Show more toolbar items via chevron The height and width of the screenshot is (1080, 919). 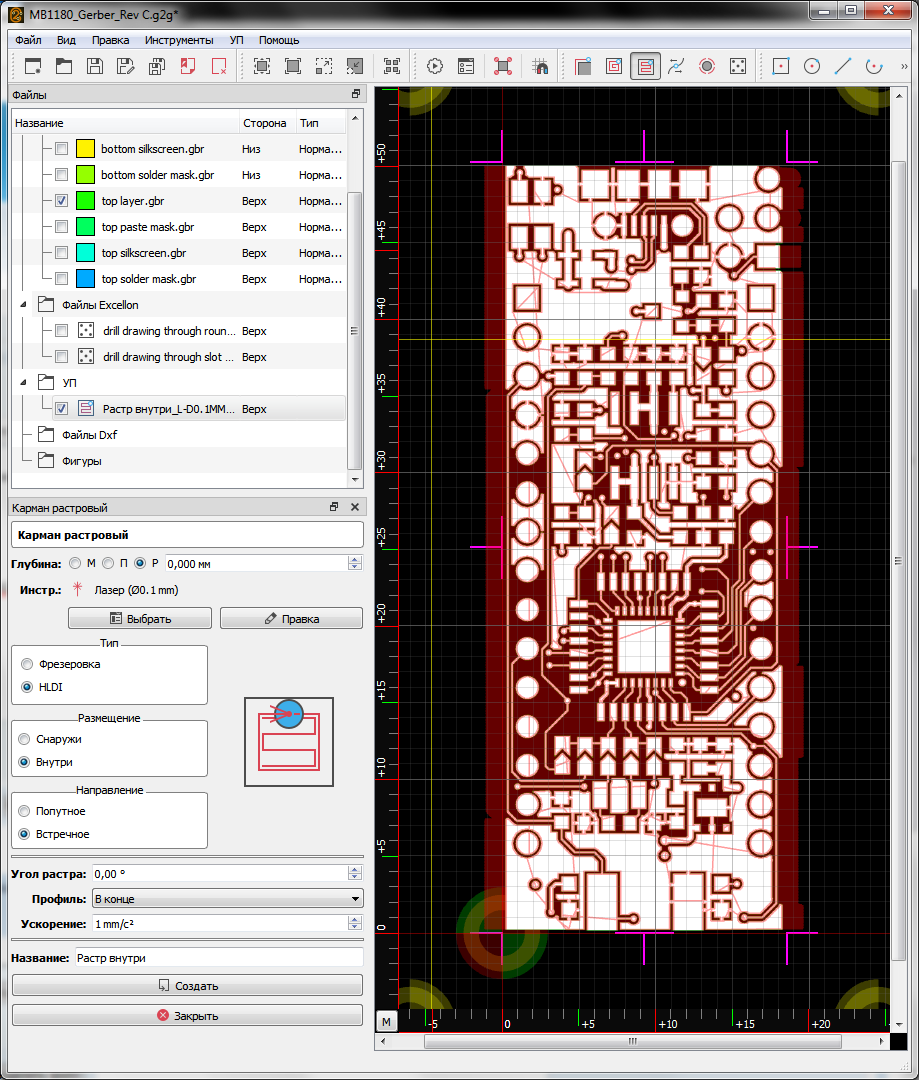904,66
